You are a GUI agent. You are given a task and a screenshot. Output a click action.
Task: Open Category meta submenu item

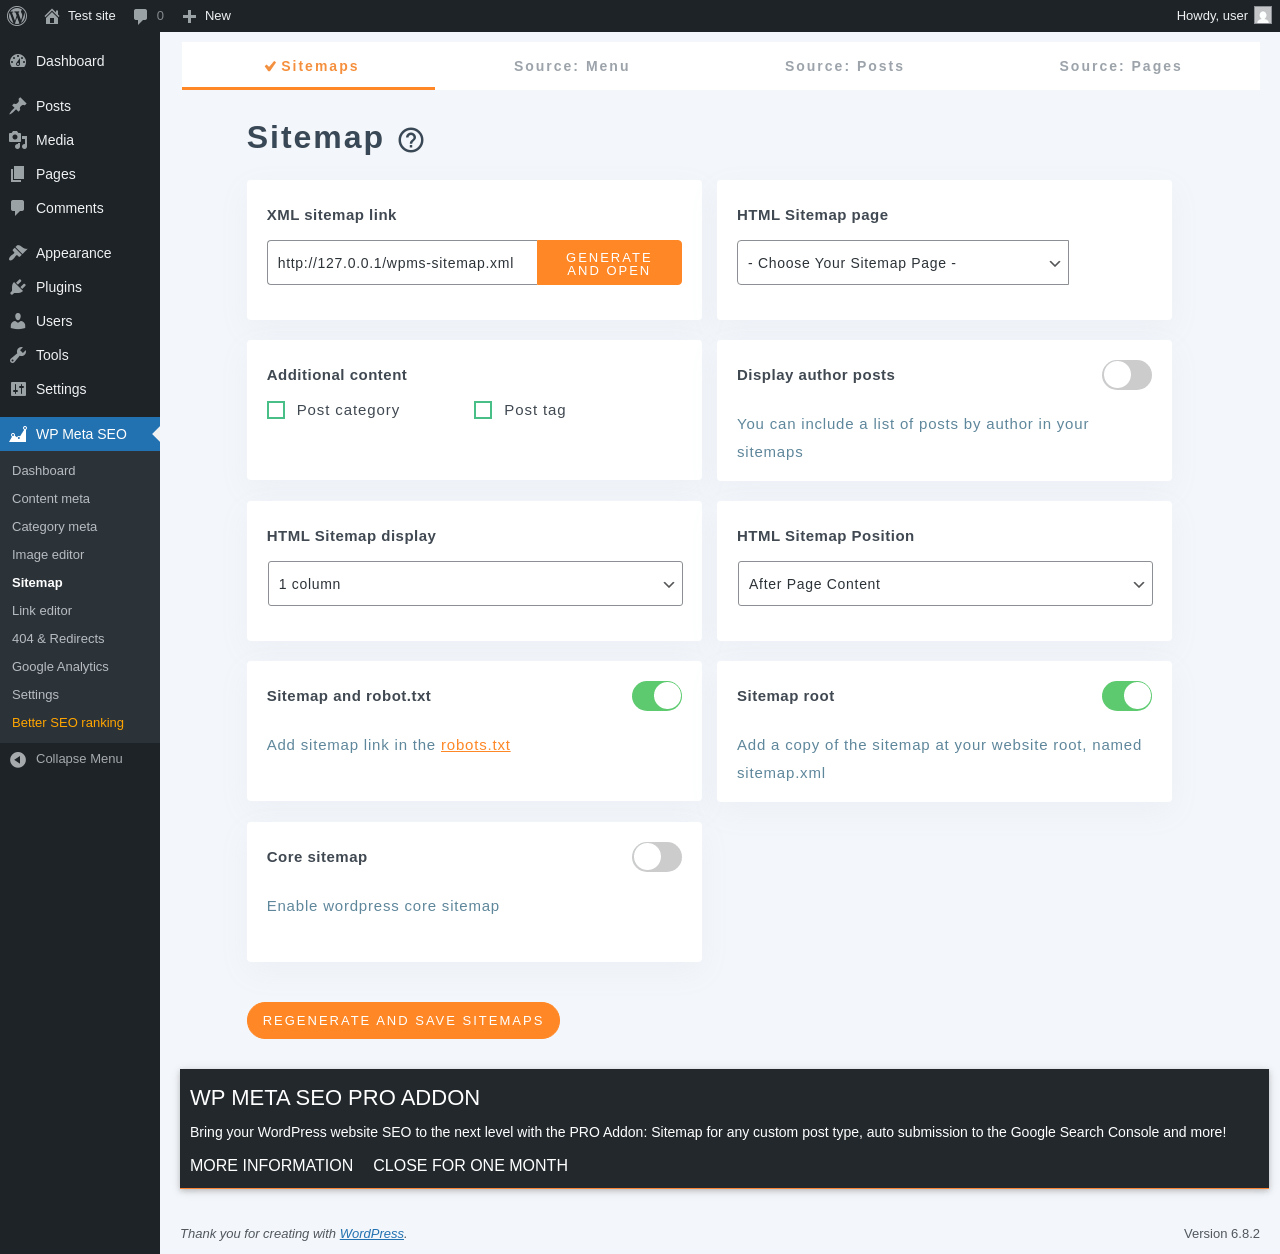55,527
